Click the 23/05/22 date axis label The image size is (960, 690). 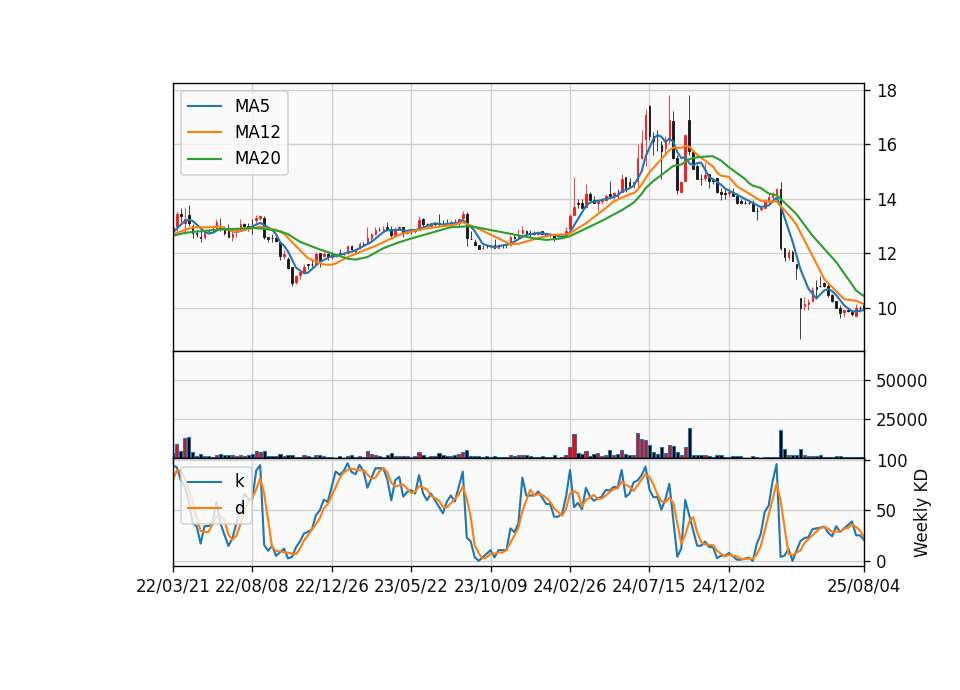point(411,586)
